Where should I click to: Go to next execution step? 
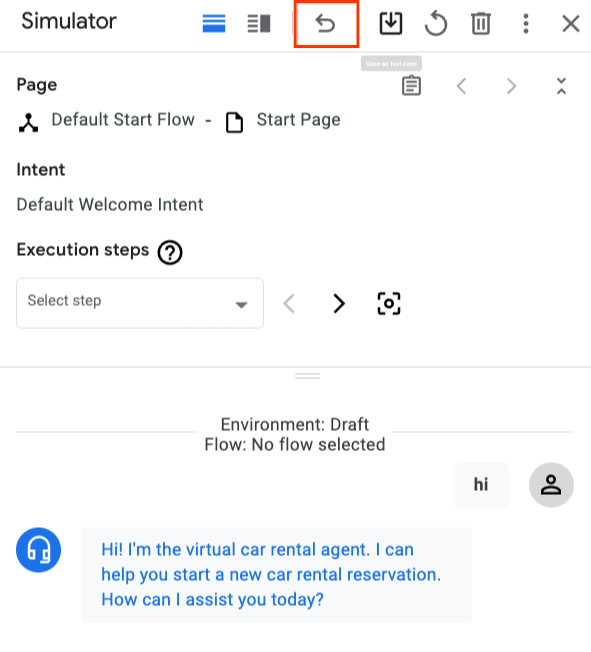(339, 303)
